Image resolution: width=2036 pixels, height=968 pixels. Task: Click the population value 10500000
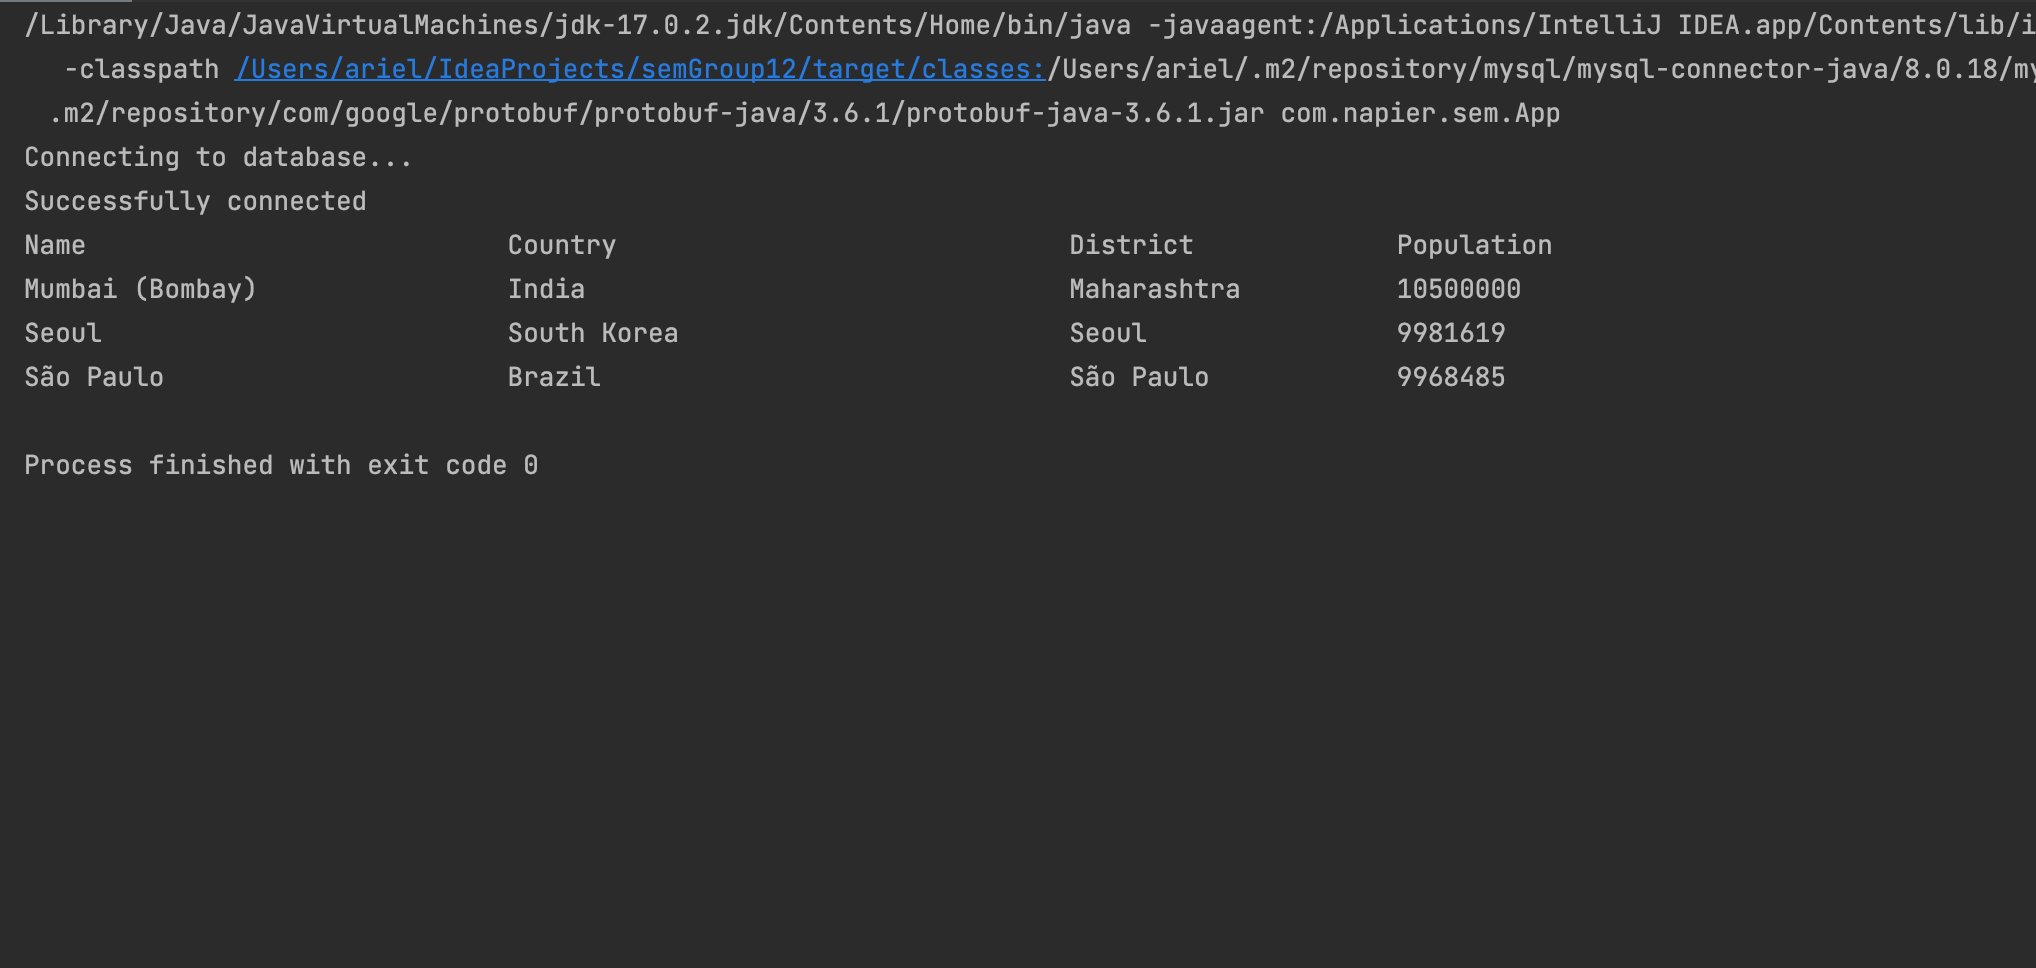(x=1459, y=289)
